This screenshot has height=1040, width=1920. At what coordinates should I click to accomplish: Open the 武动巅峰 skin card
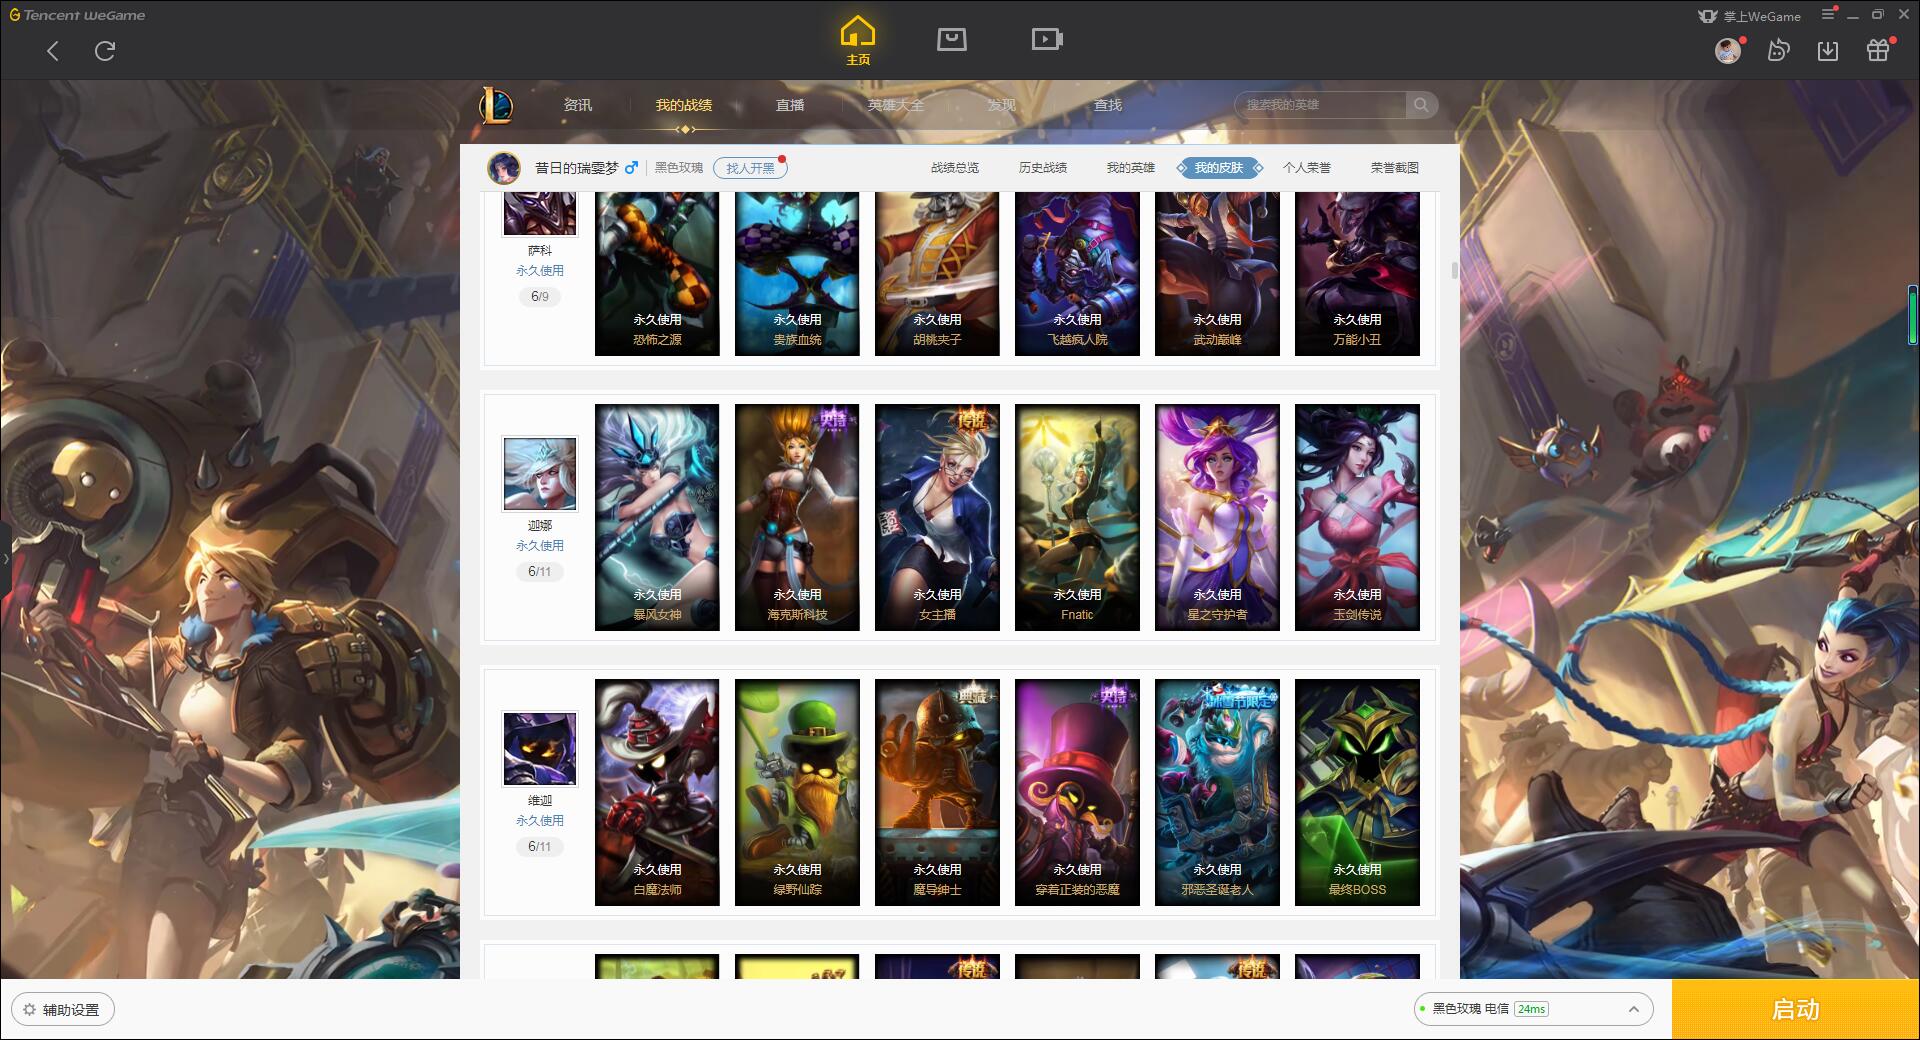pyautogui.click(x=1217, y=273)
